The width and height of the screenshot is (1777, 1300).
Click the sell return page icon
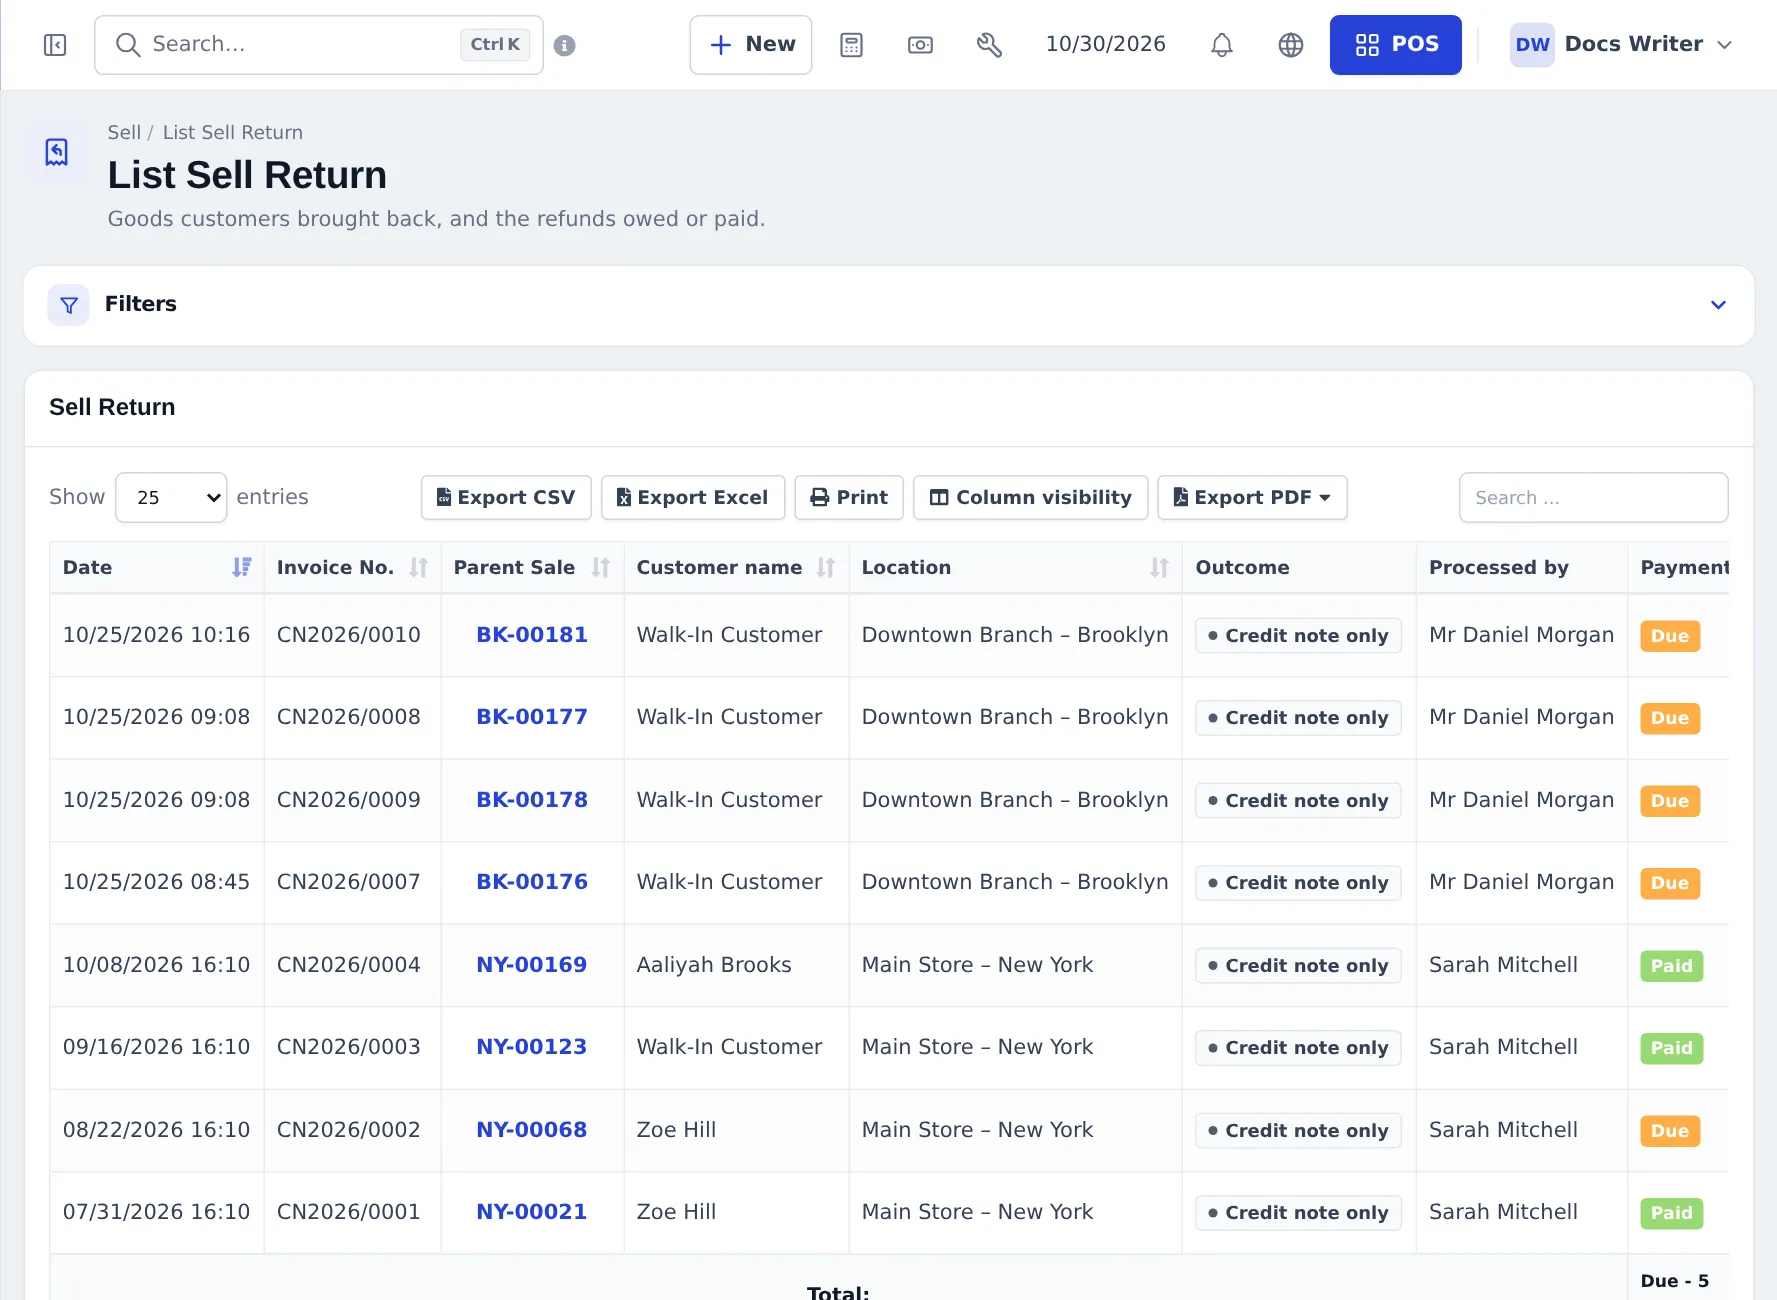57,152
